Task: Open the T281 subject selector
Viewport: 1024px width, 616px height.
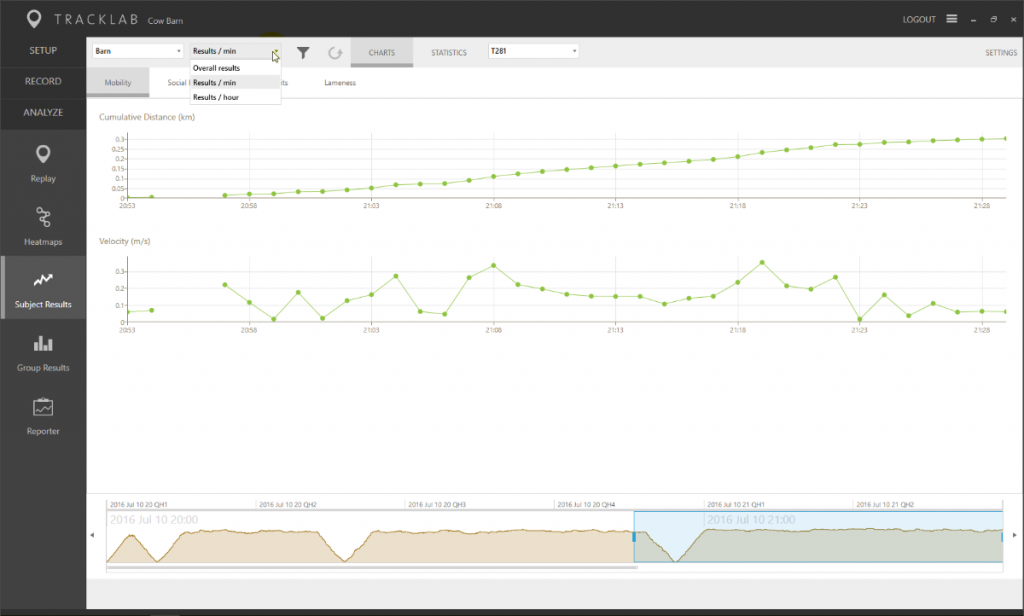Action: coord(533,49)
